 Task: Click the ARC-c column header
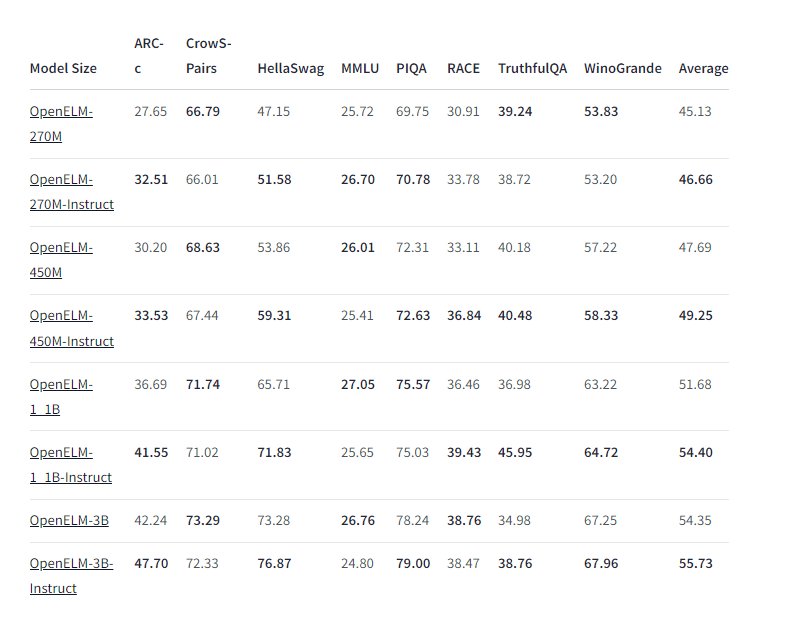pos(149,56)
